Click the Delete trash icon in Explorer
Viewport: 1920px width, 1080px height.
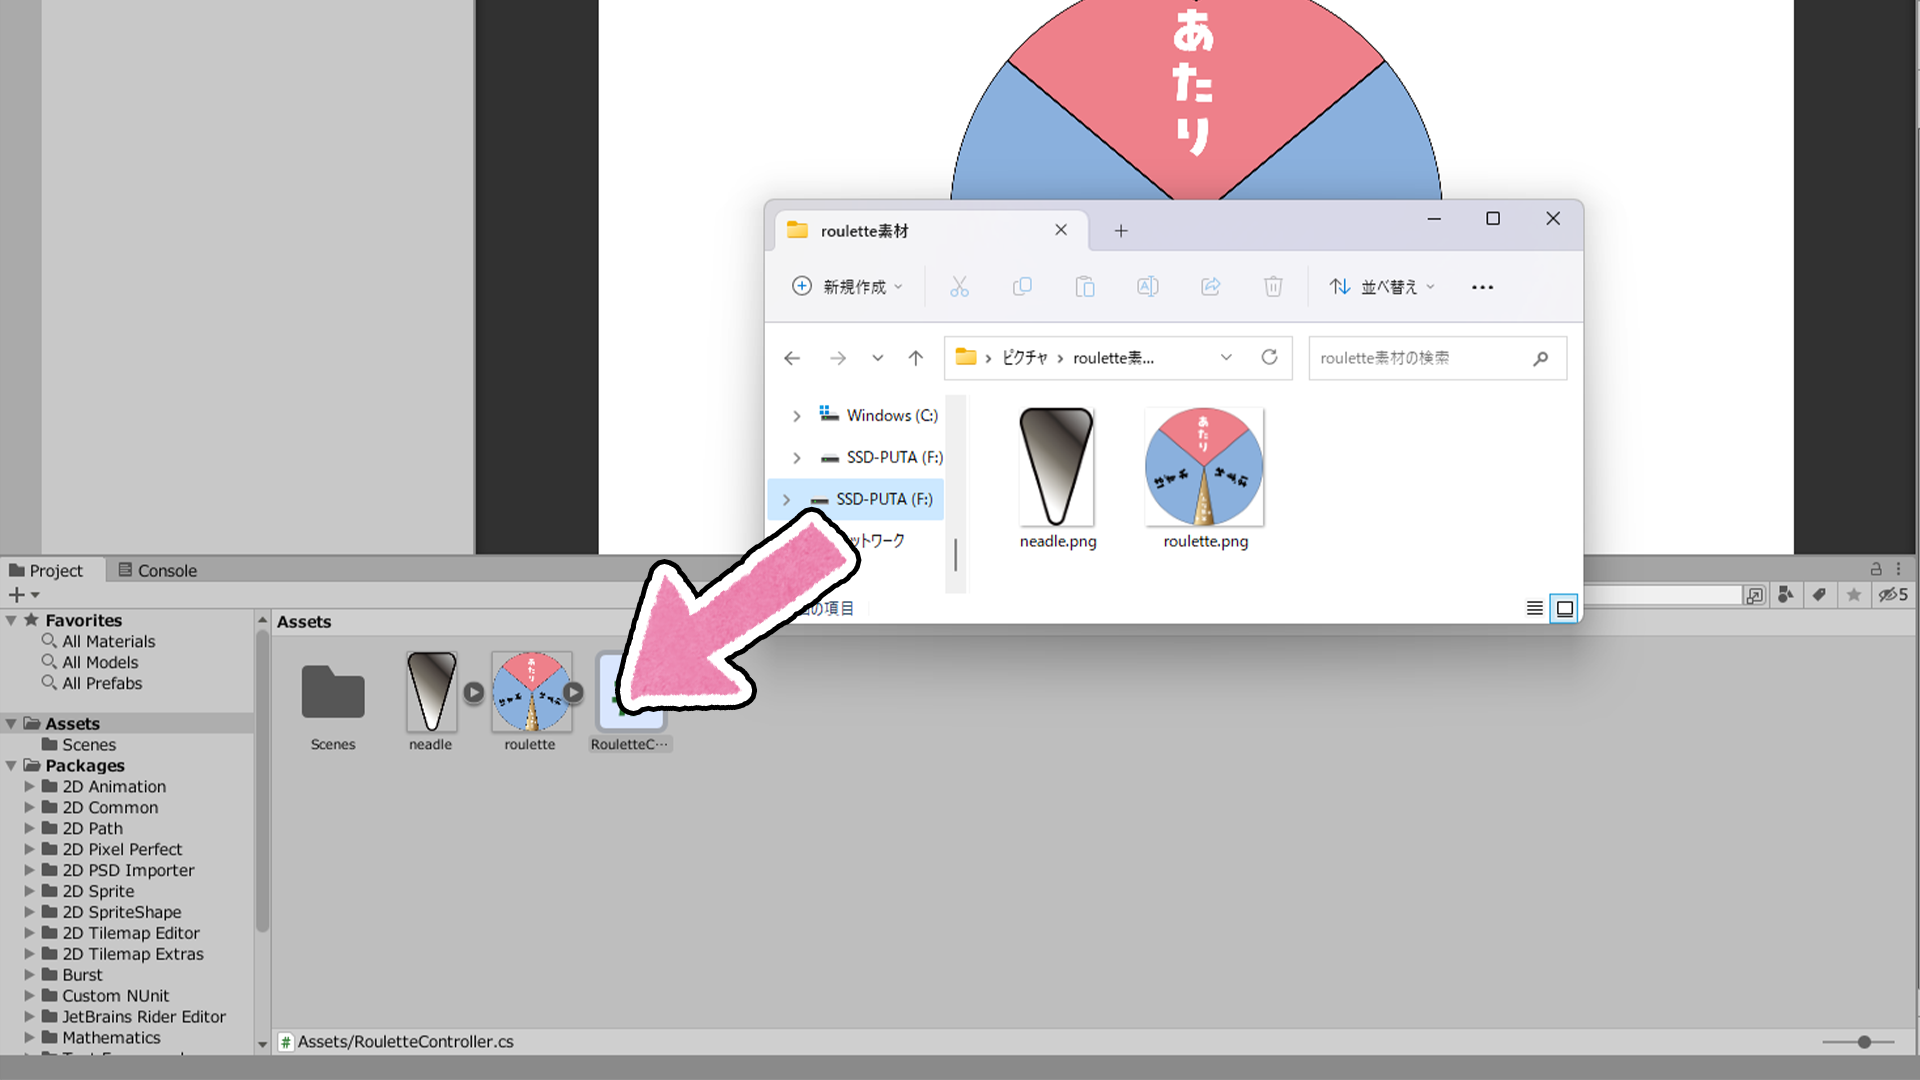1273,287
